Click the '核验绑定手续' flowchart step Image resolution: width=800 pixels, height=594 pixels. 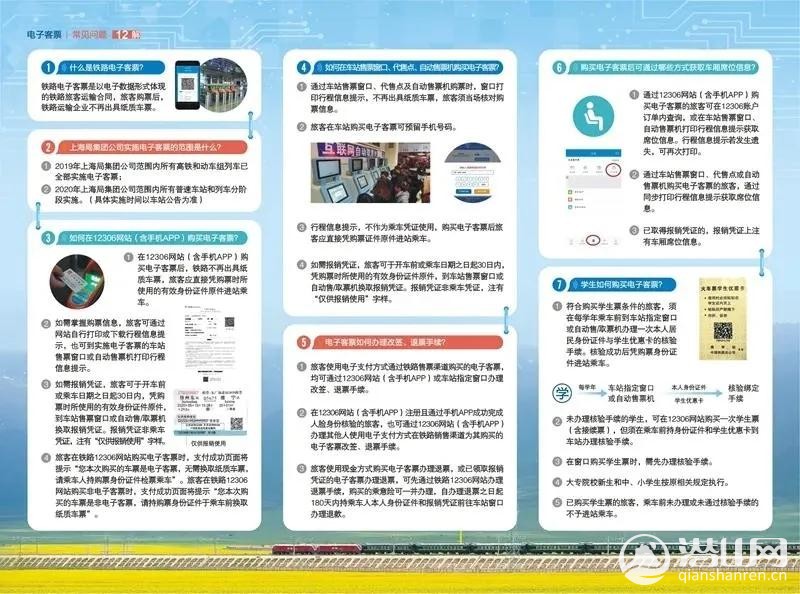pyautogui.click(x=751, y=390)
